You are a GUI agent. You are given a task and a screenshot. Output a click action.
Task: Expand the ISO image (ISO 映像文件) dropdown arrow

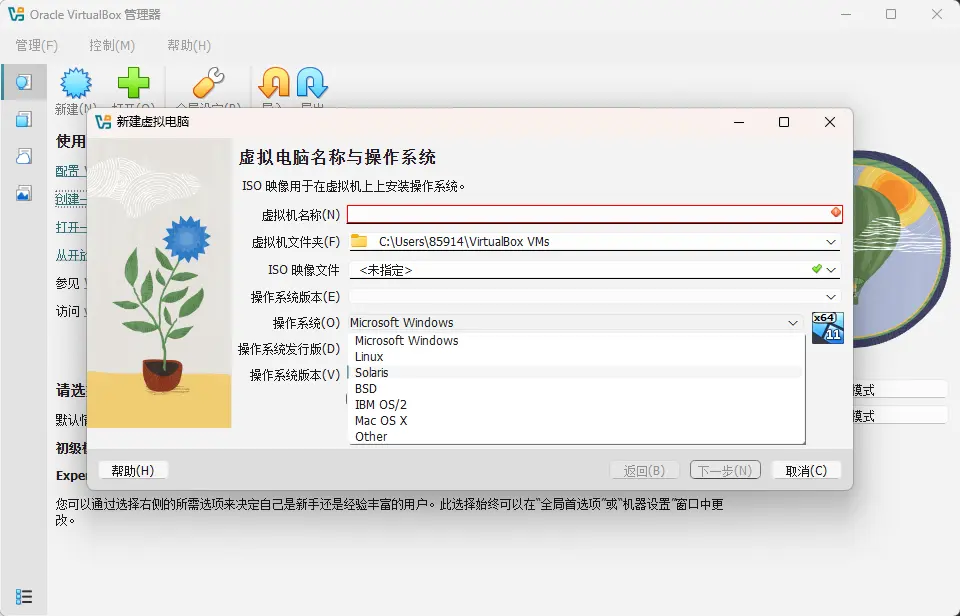(x=831, y=269)
